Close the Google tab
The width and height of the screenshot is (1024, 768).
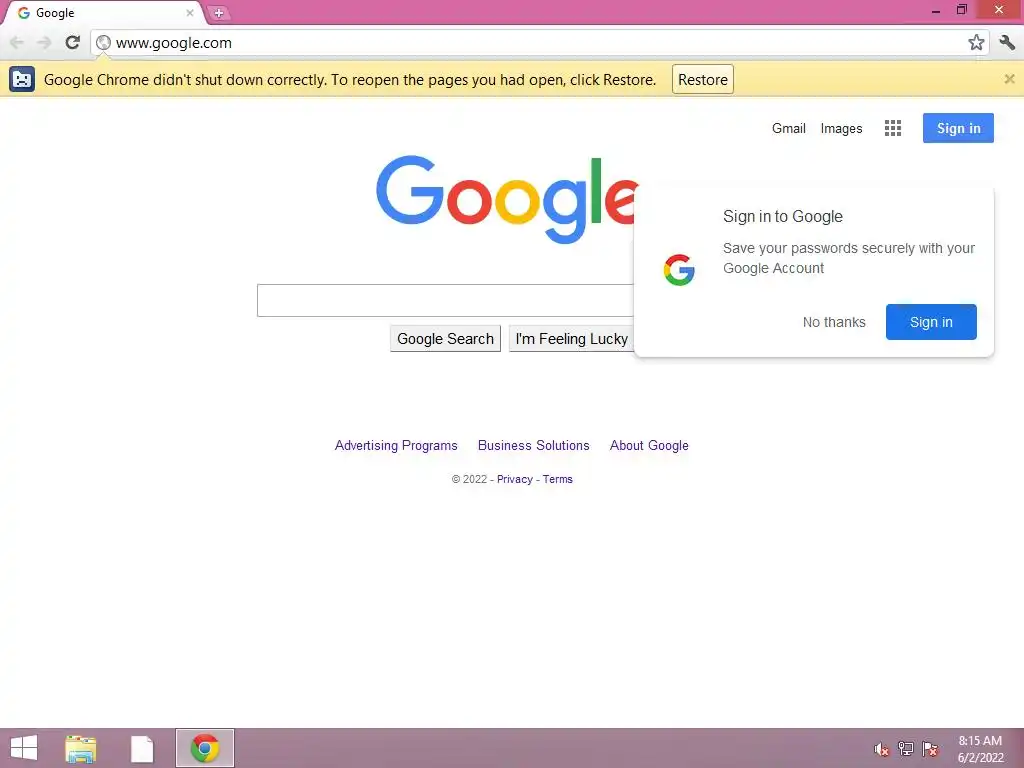point(190,12)
